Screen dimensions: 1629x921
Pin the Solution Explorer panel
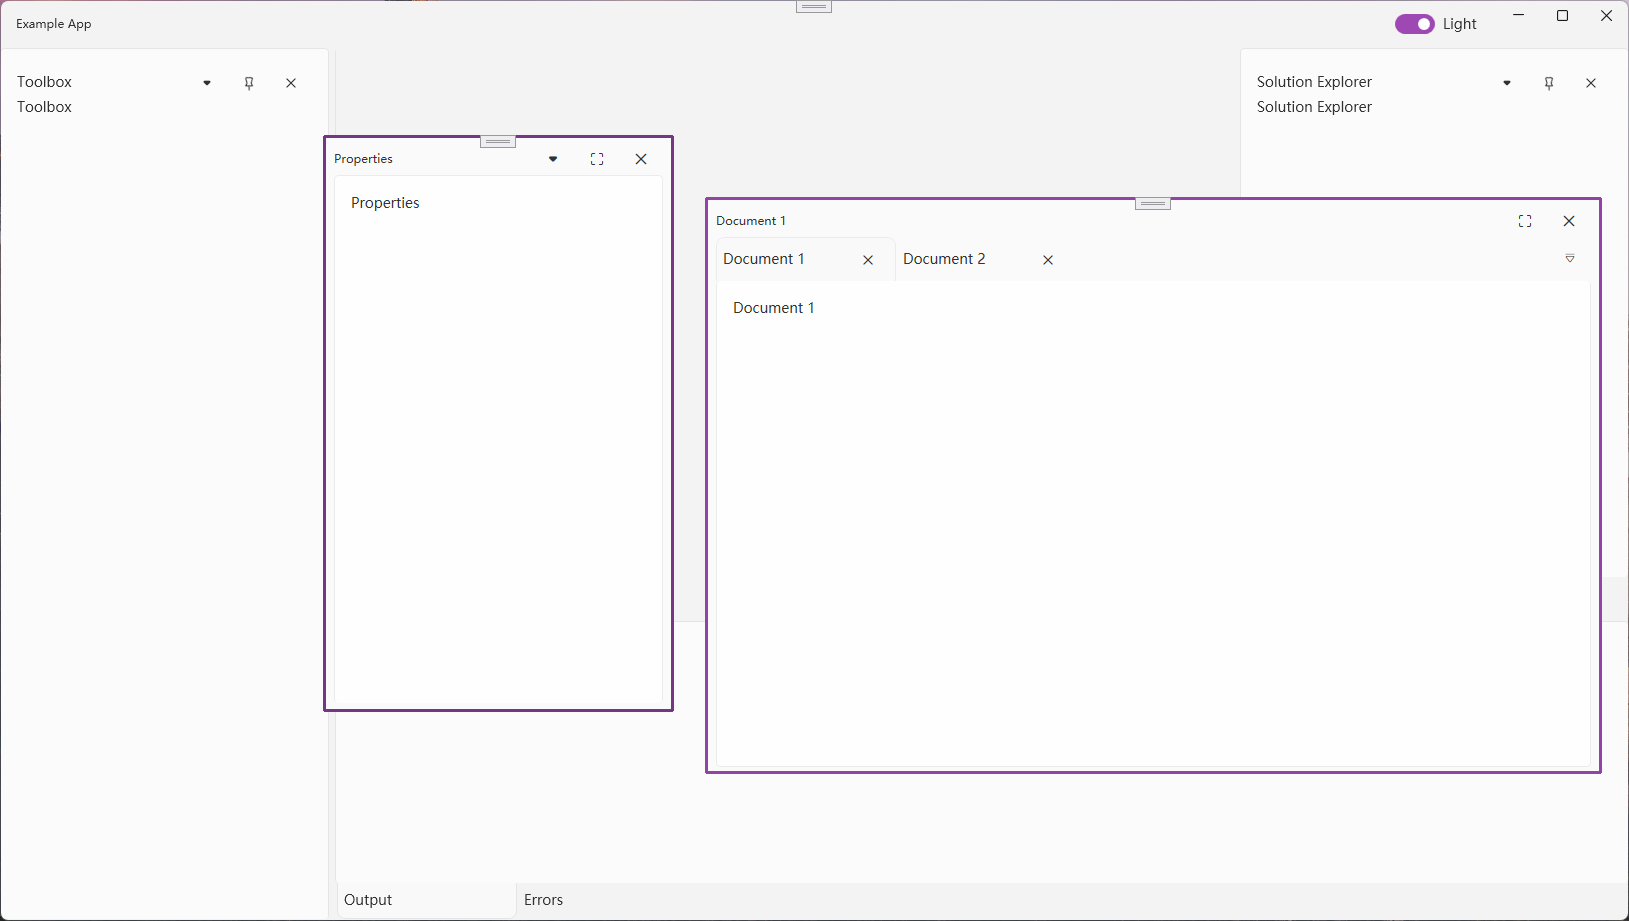(1548, 83)
